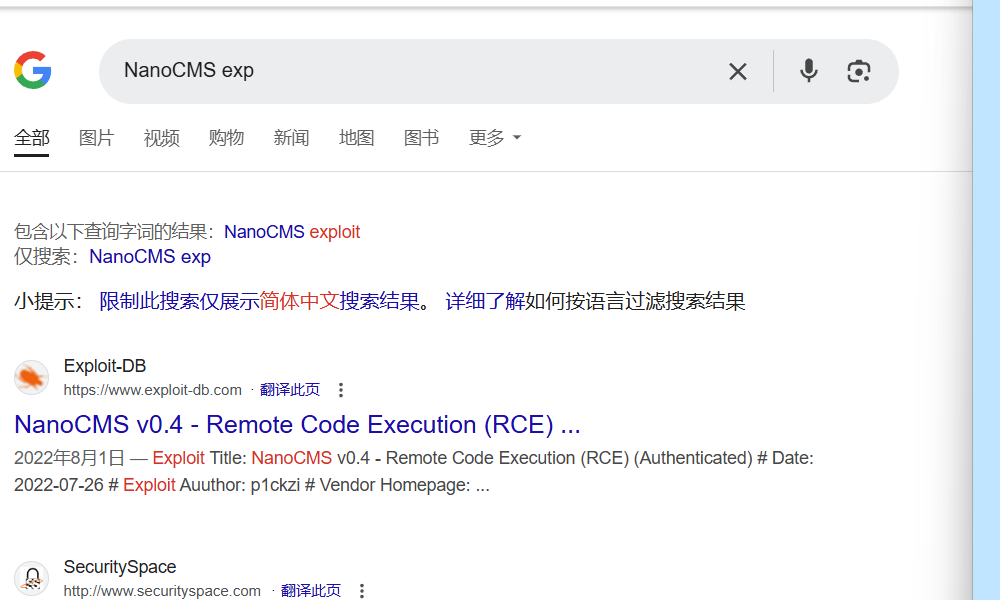Click the Google logo icon
The width and height of the screenshot is (1000, 600).
pos(33,70)
